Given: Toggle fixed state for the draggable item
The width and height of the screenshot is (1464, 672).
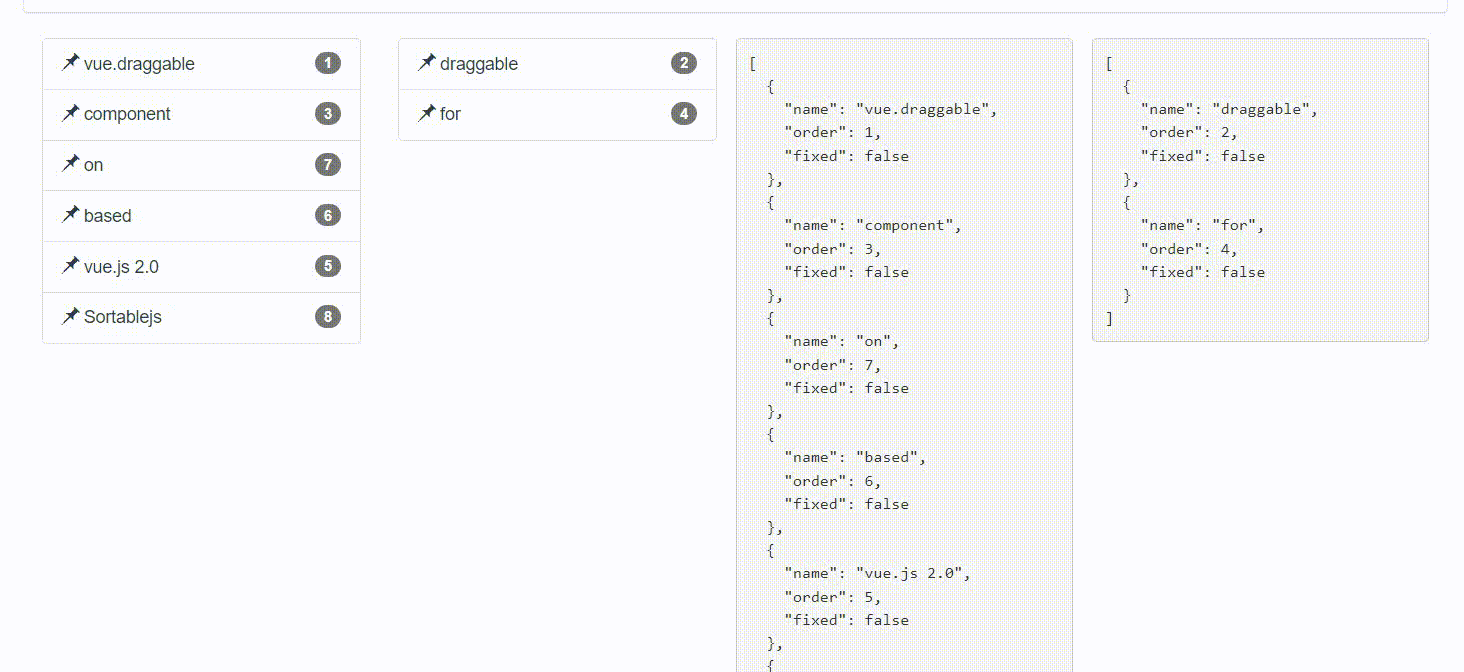Looking at the screenshot, I should 426,62.
